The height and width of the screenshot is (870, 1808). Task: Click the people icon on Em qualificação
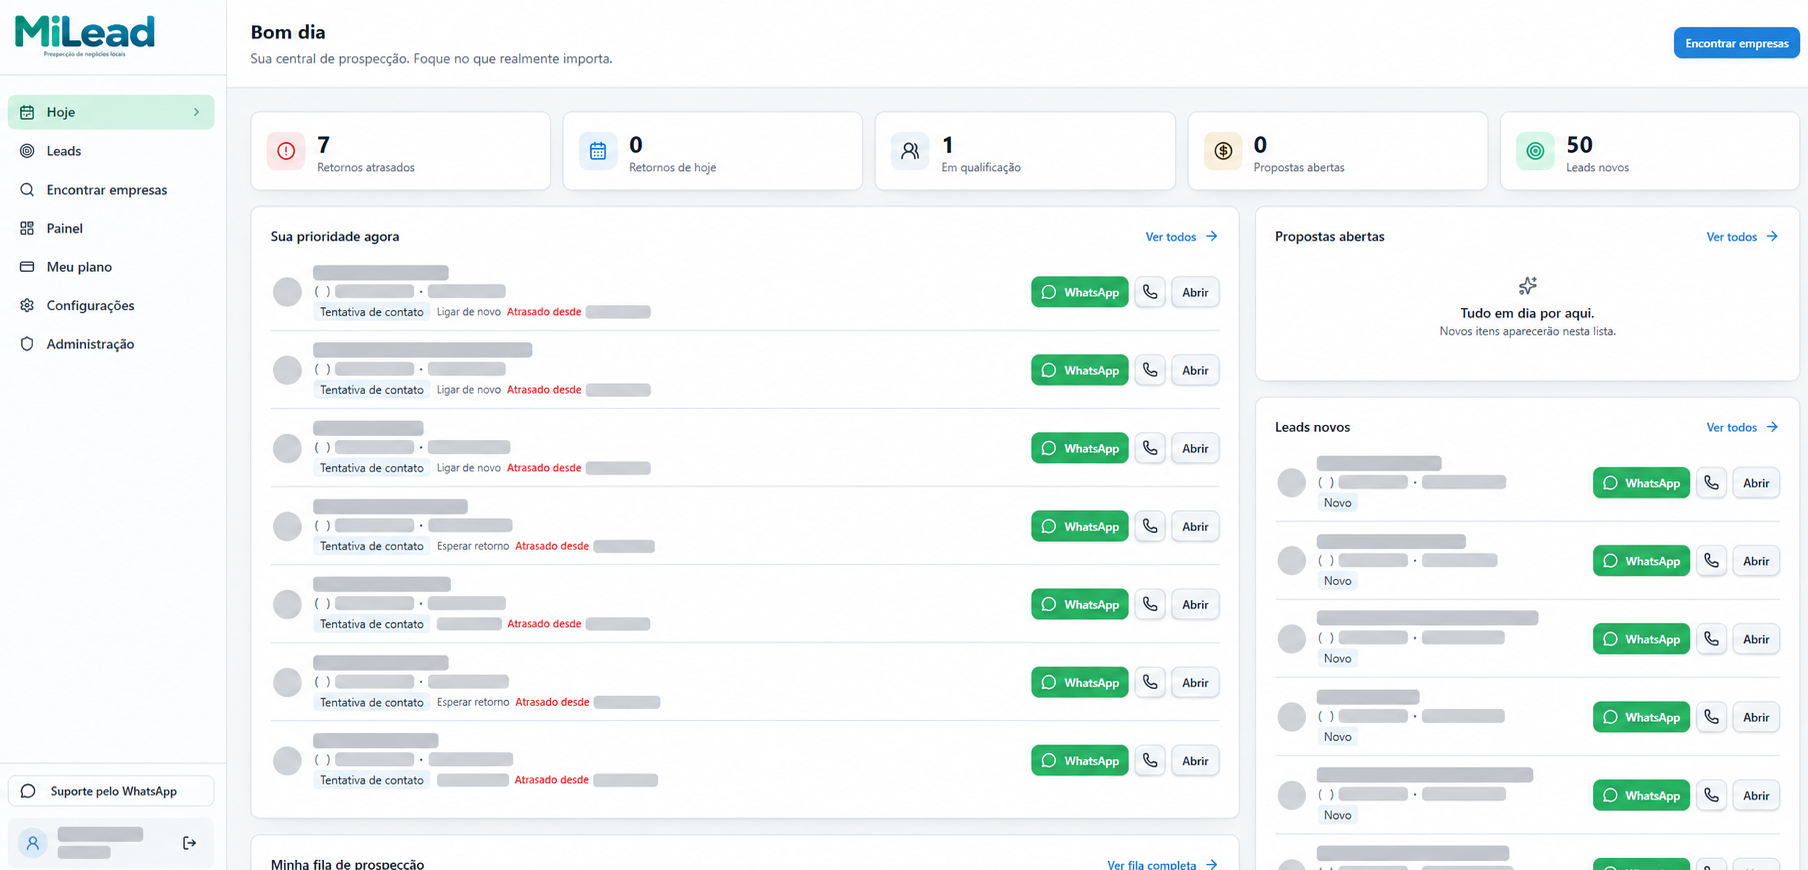(x=910, y=151)
